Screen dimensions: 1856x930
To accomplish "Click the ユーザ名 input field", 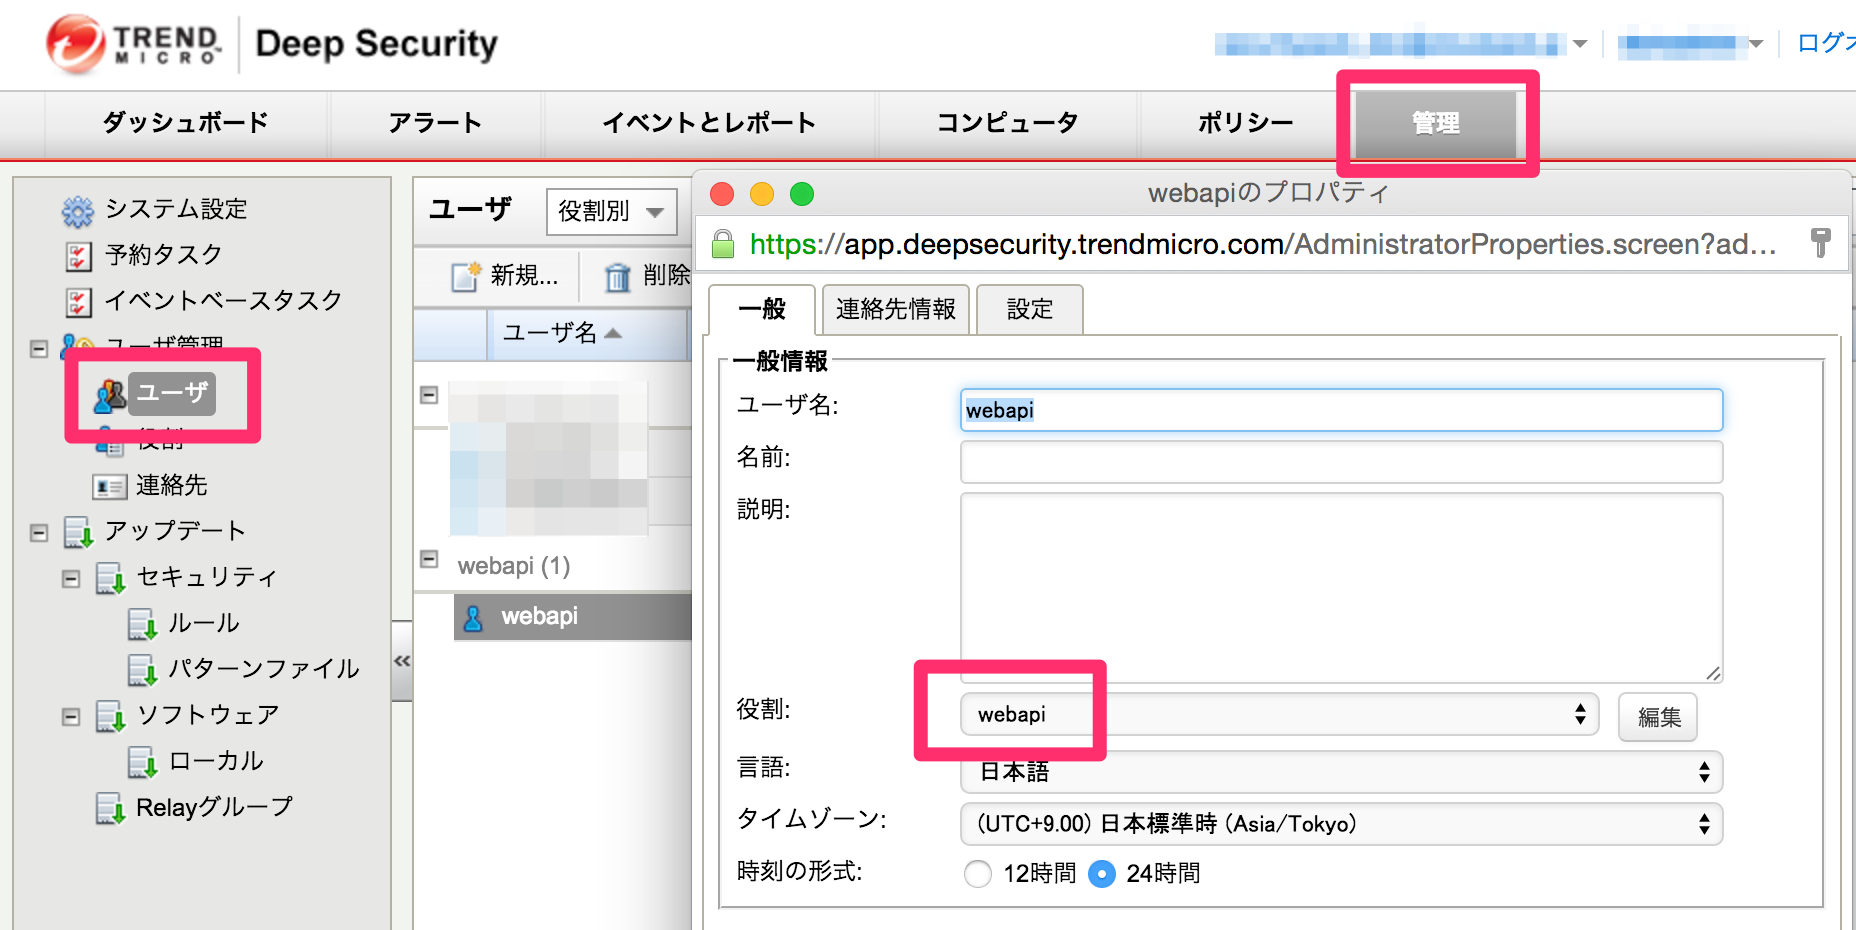I will tap(1342, 410).
